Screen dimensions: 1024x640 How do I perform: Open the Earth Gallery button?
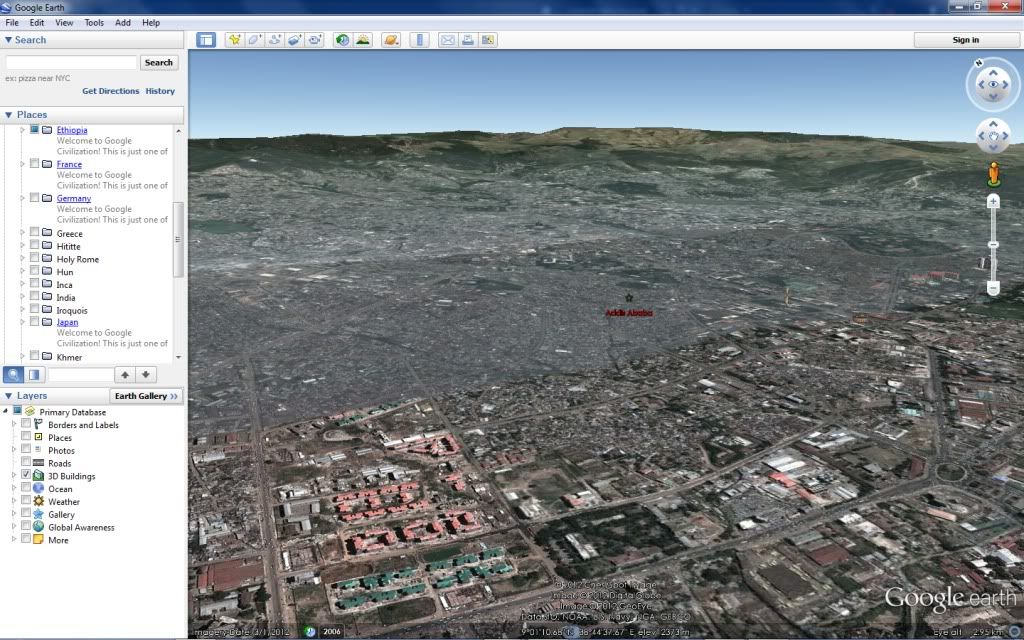click(146, 396)
